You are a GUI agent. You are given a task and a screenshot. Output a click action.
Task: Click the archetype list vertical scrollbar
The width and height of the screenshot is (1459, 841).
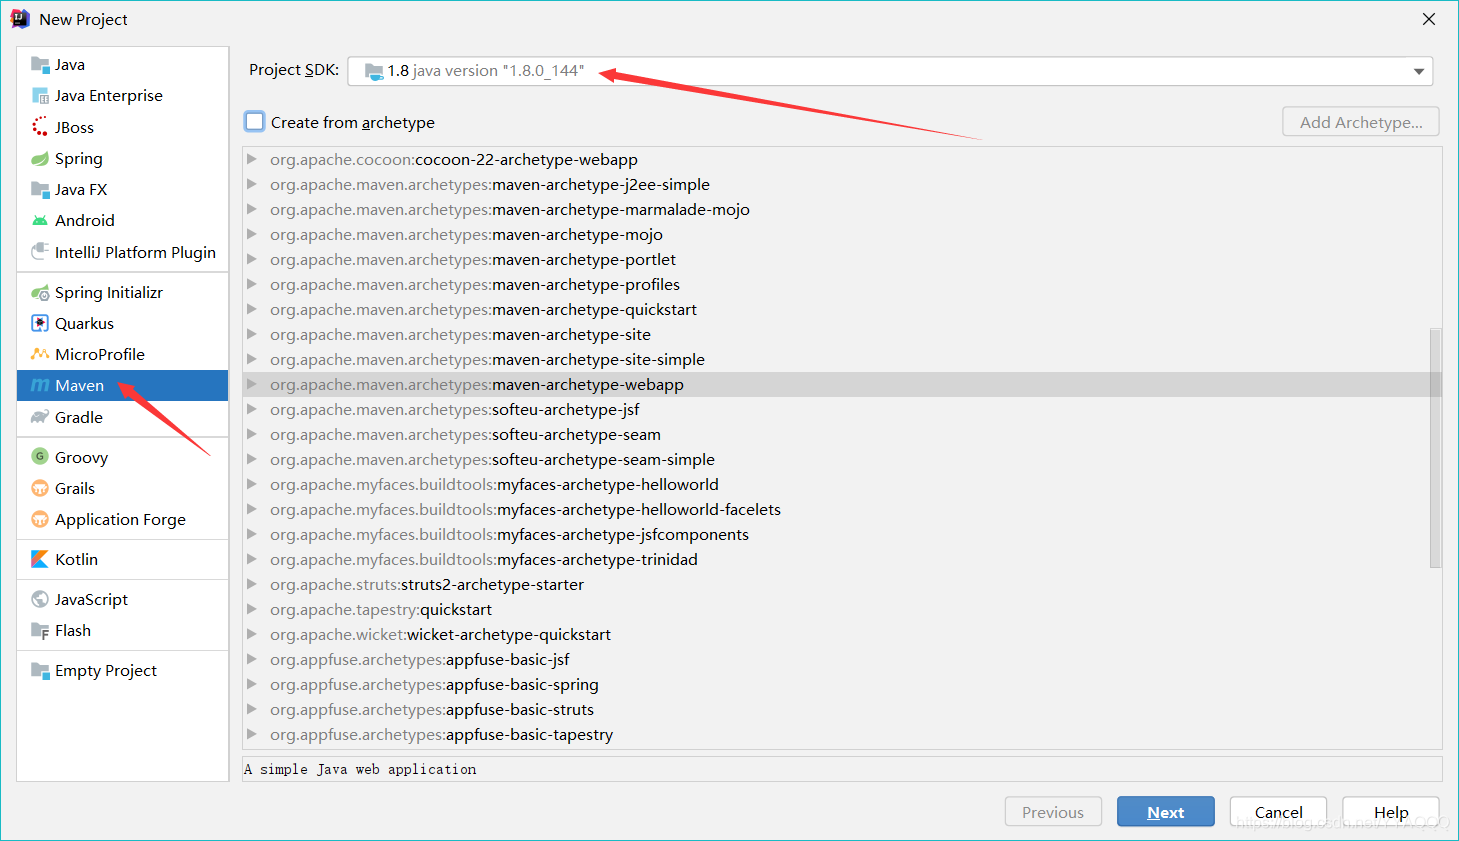tap(1436, 448)
